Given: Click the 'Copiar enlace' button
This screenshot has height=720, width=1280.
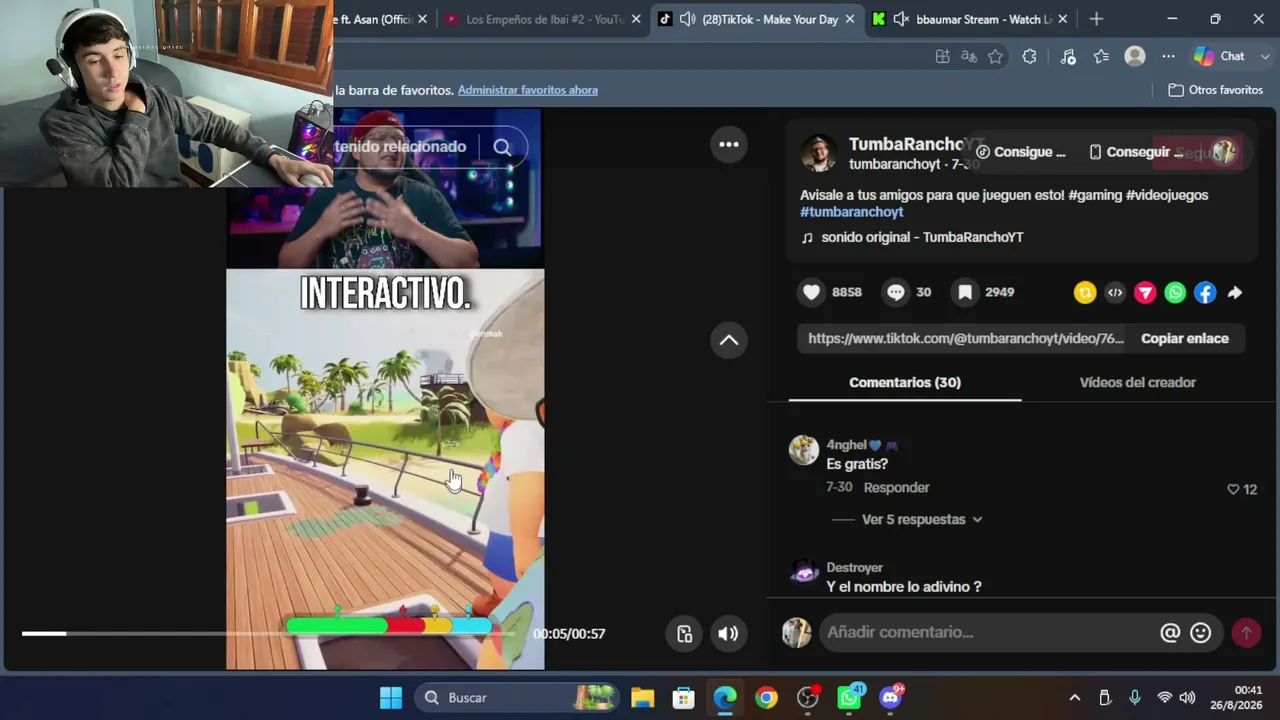Looking at the screenshot, I should (1185, 339).
